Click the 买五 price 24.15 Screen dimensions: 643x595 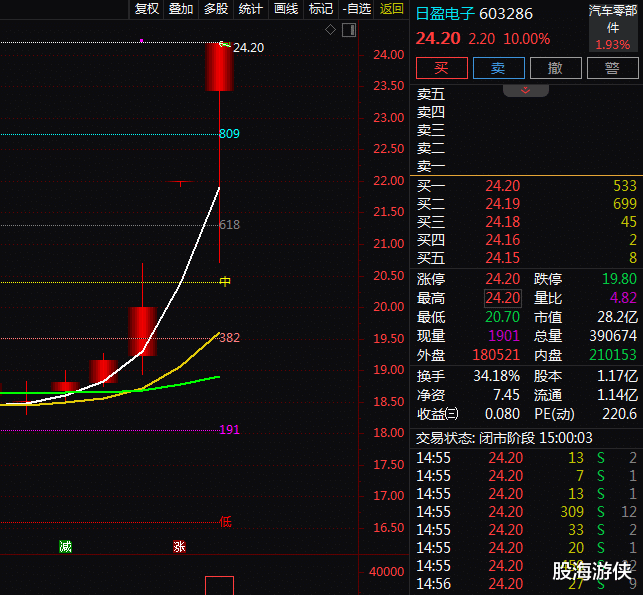point(503,258)
